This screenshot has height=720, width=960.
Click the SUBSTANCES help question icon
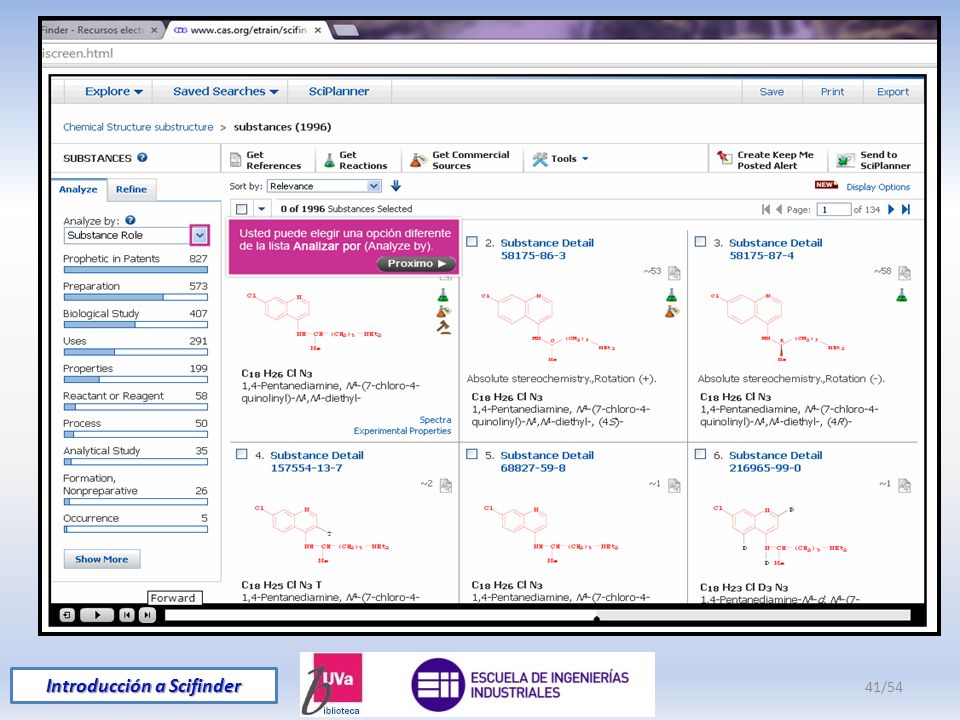point(142,157)
